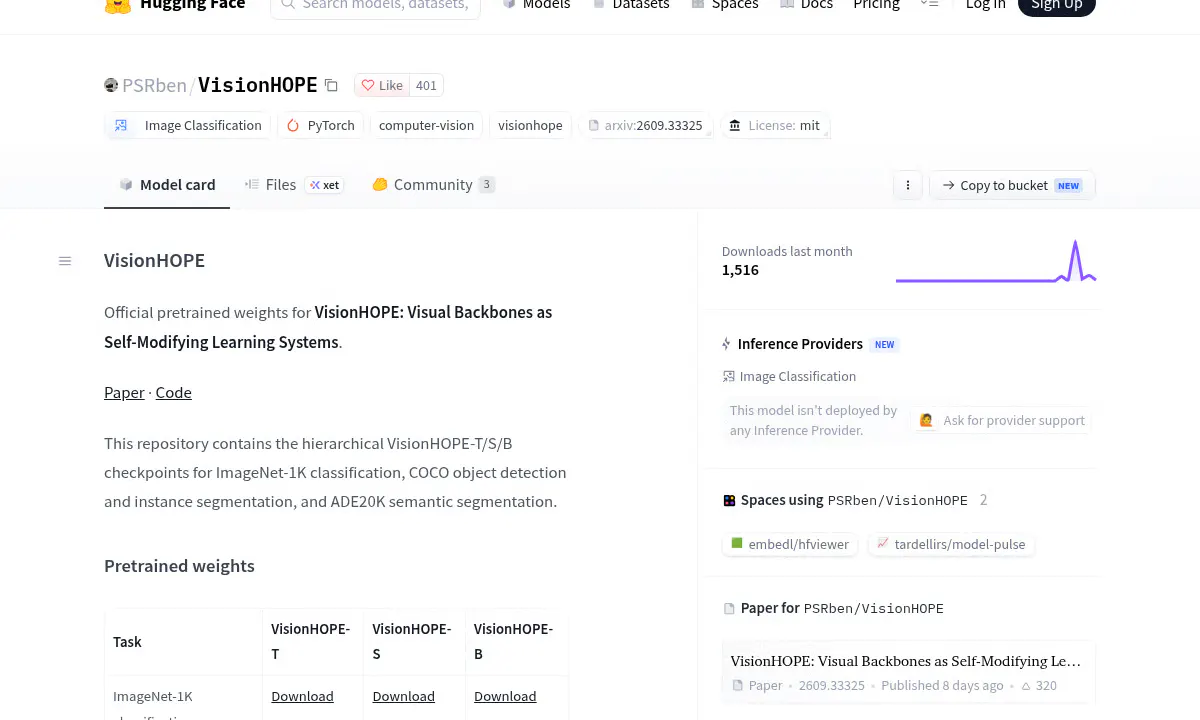
Task: Open the arxiv:2609.33325 tag
Action: pos(646,125)
